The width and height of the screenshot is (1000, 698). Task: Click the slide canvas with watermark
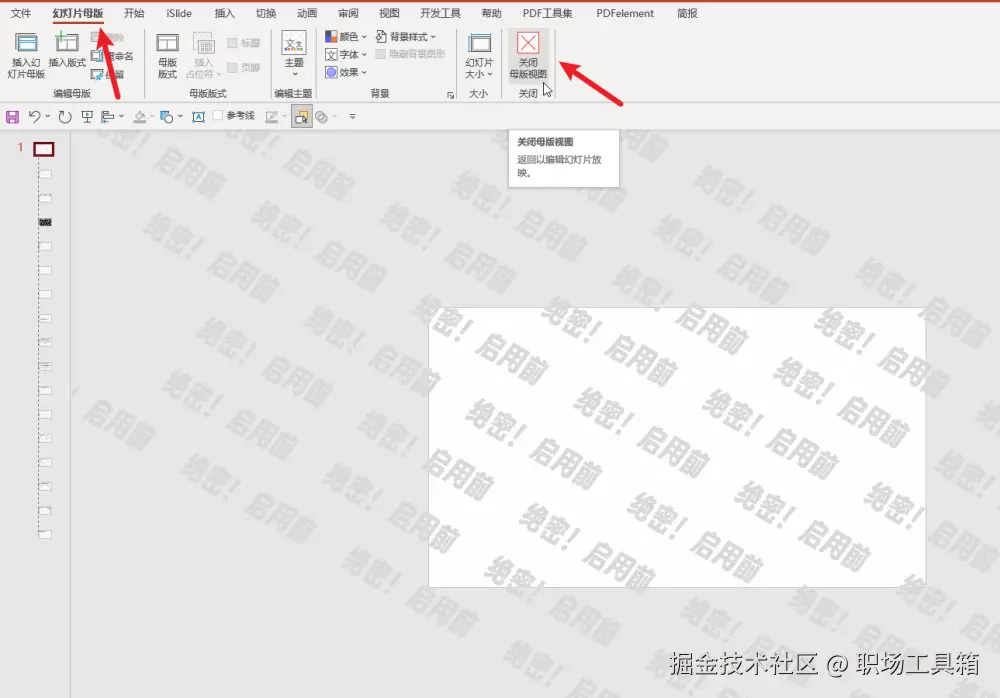click(x=677, y=447)
